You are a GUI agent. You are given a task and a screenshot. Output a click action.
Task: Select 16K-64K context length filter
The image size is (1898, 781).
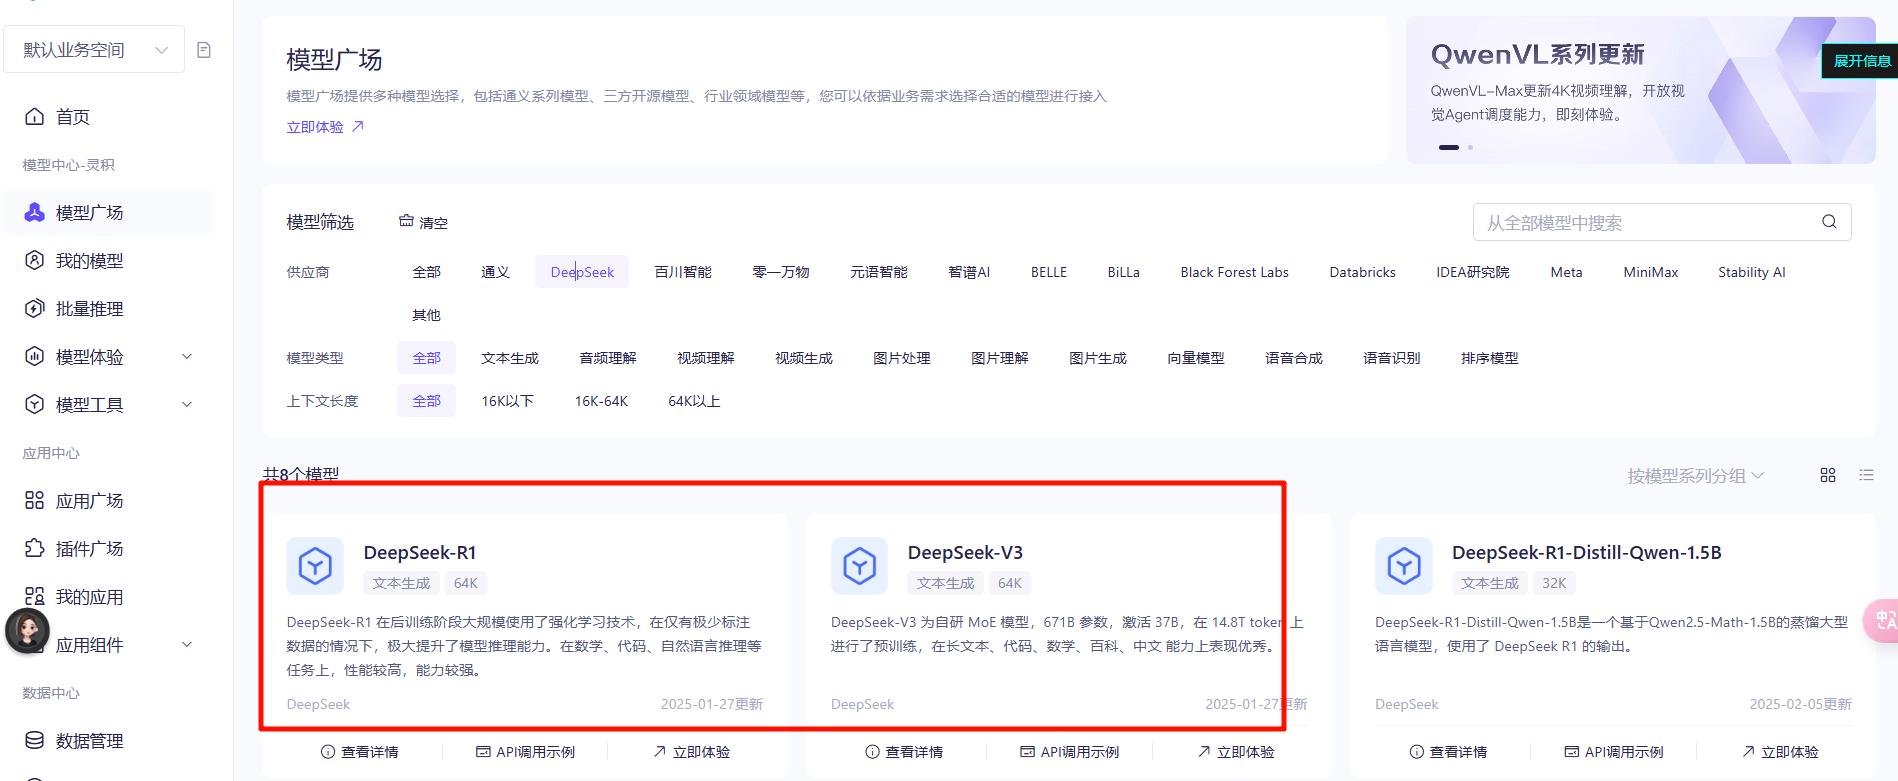tap(601, 401)
